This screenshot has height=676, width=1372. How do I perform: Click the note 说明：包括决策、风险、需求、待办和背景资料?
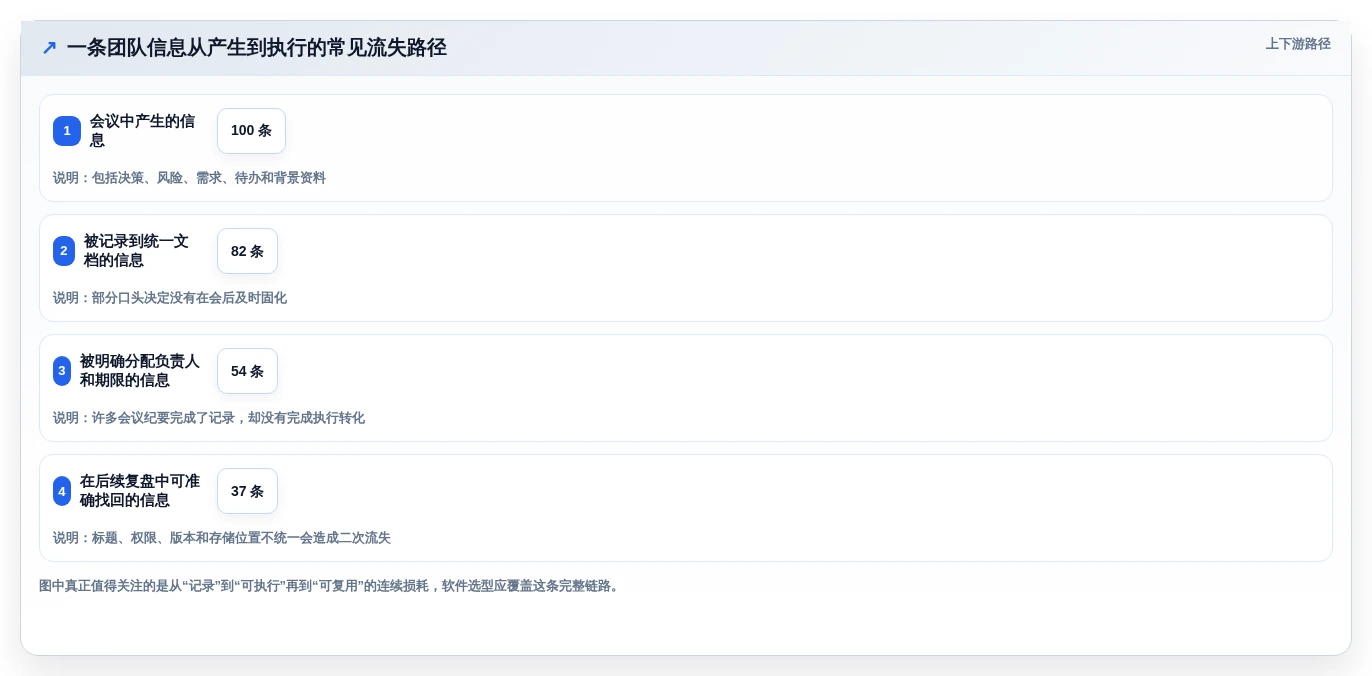[189, 178]
